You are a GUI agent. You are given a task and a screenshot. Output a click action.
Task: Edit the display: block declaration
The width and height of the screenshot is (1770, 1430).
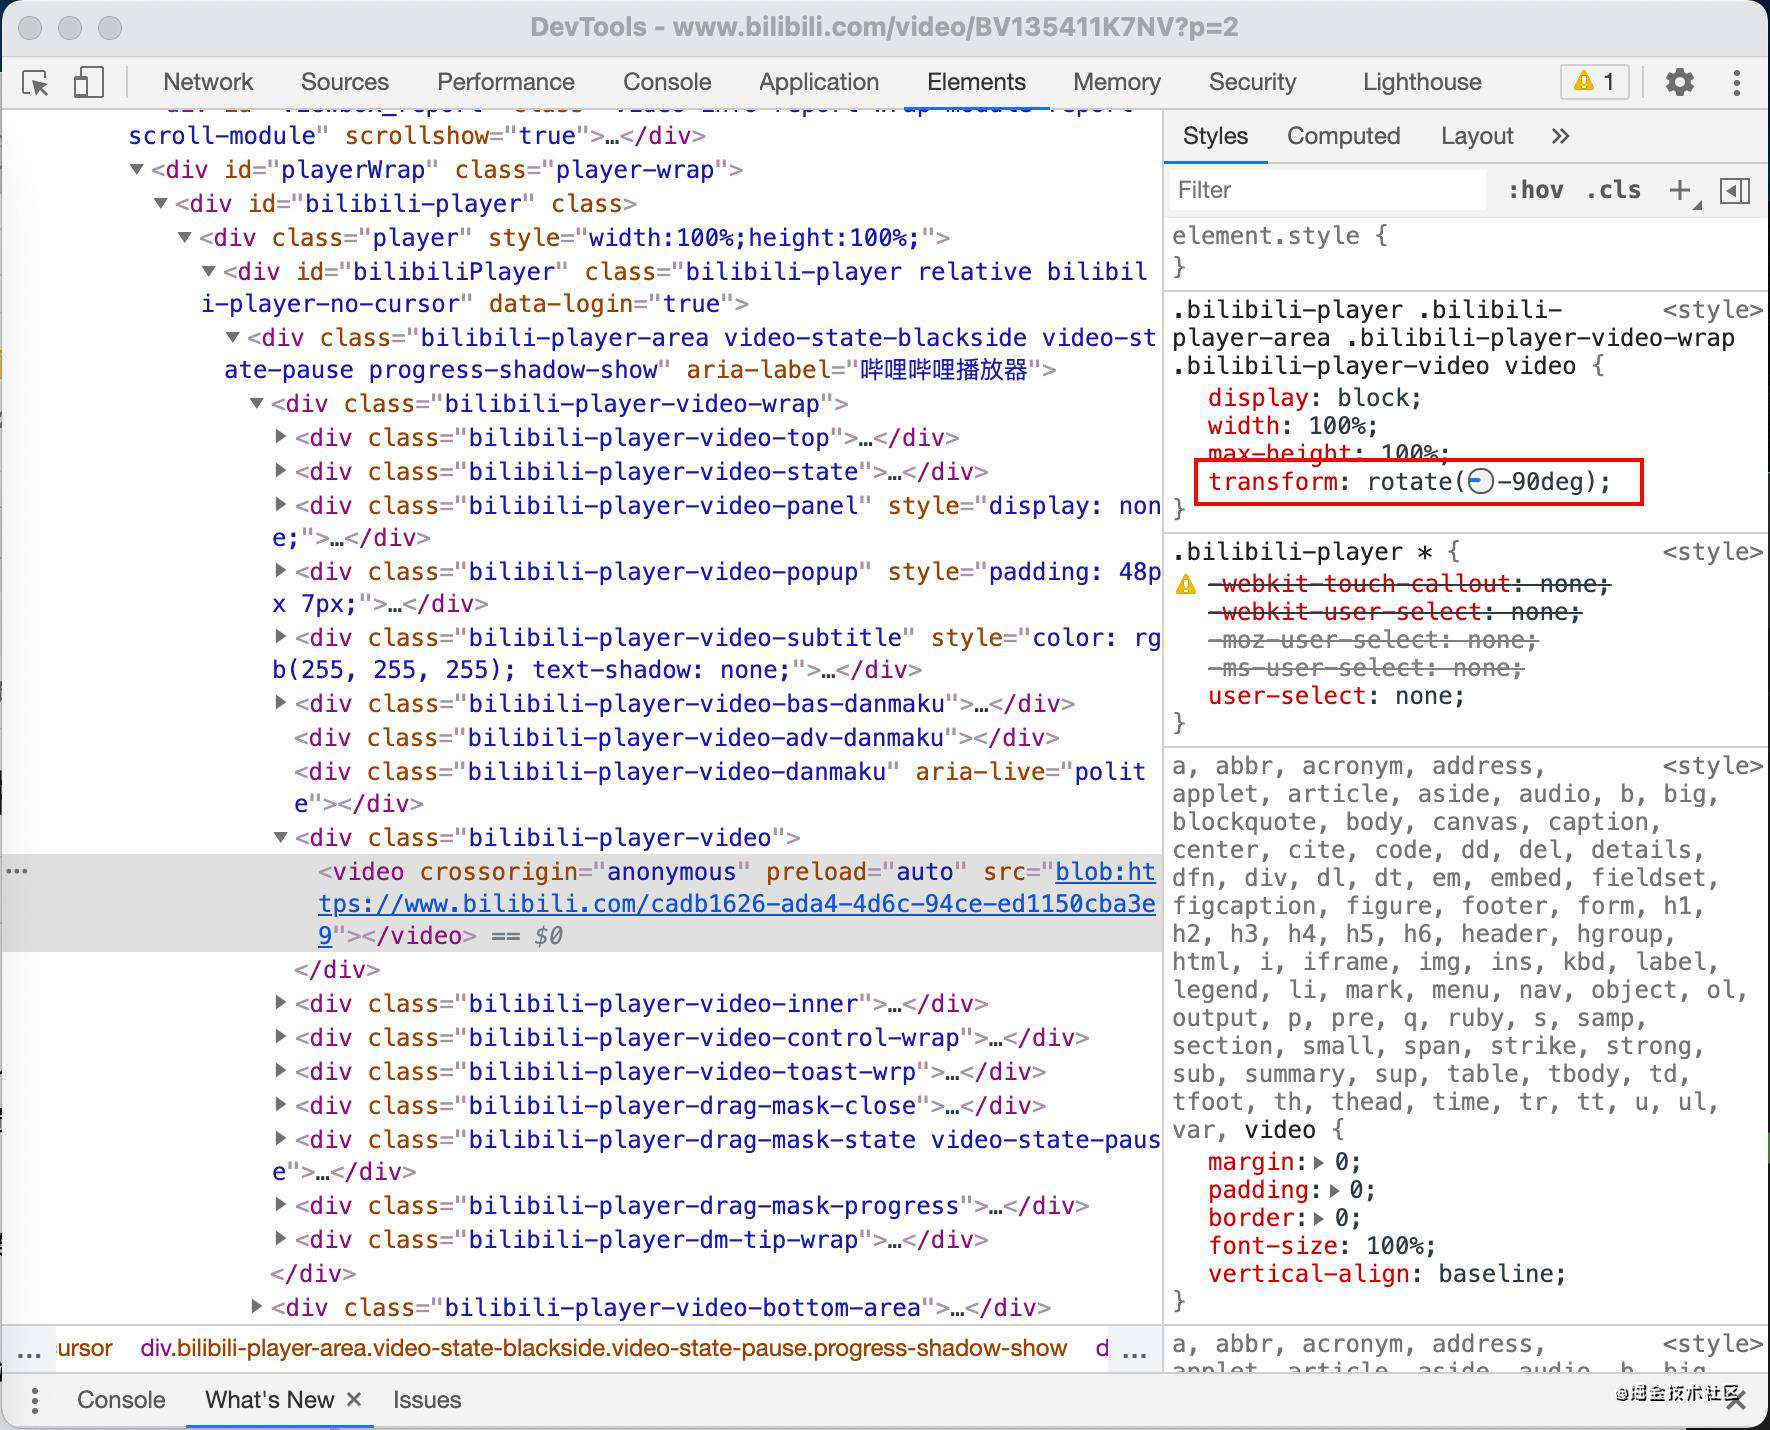1314,398
